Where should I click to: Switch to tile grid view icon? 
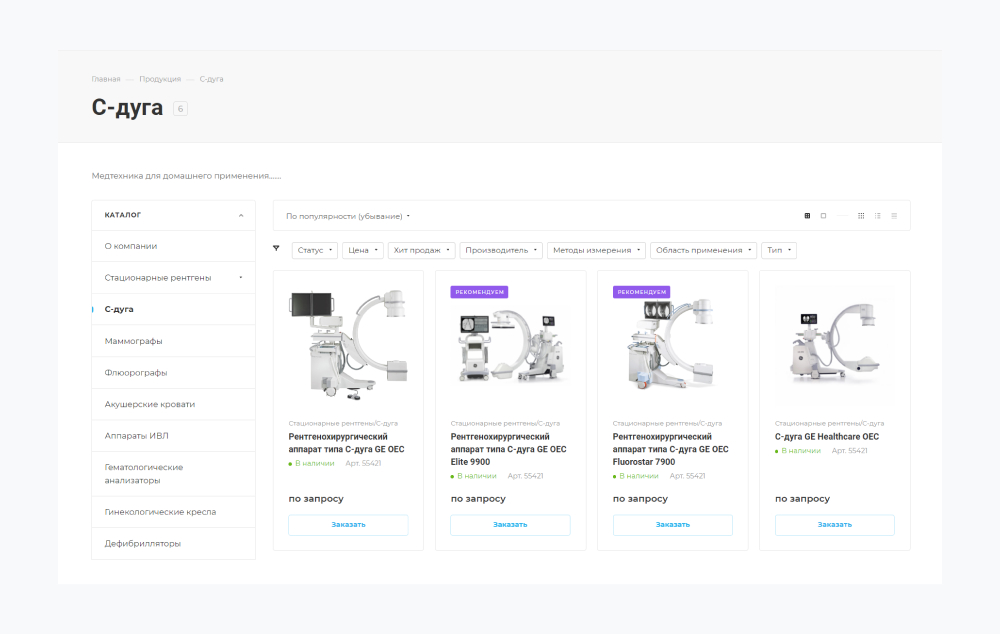pos(807,215)
